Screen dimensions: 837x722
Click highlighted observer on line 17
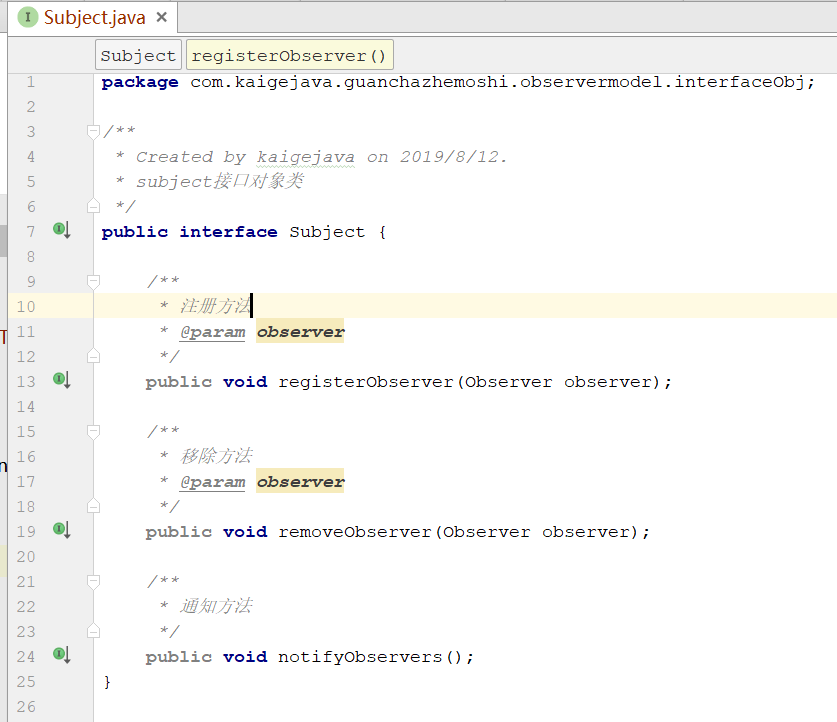(x=300, y=482)
